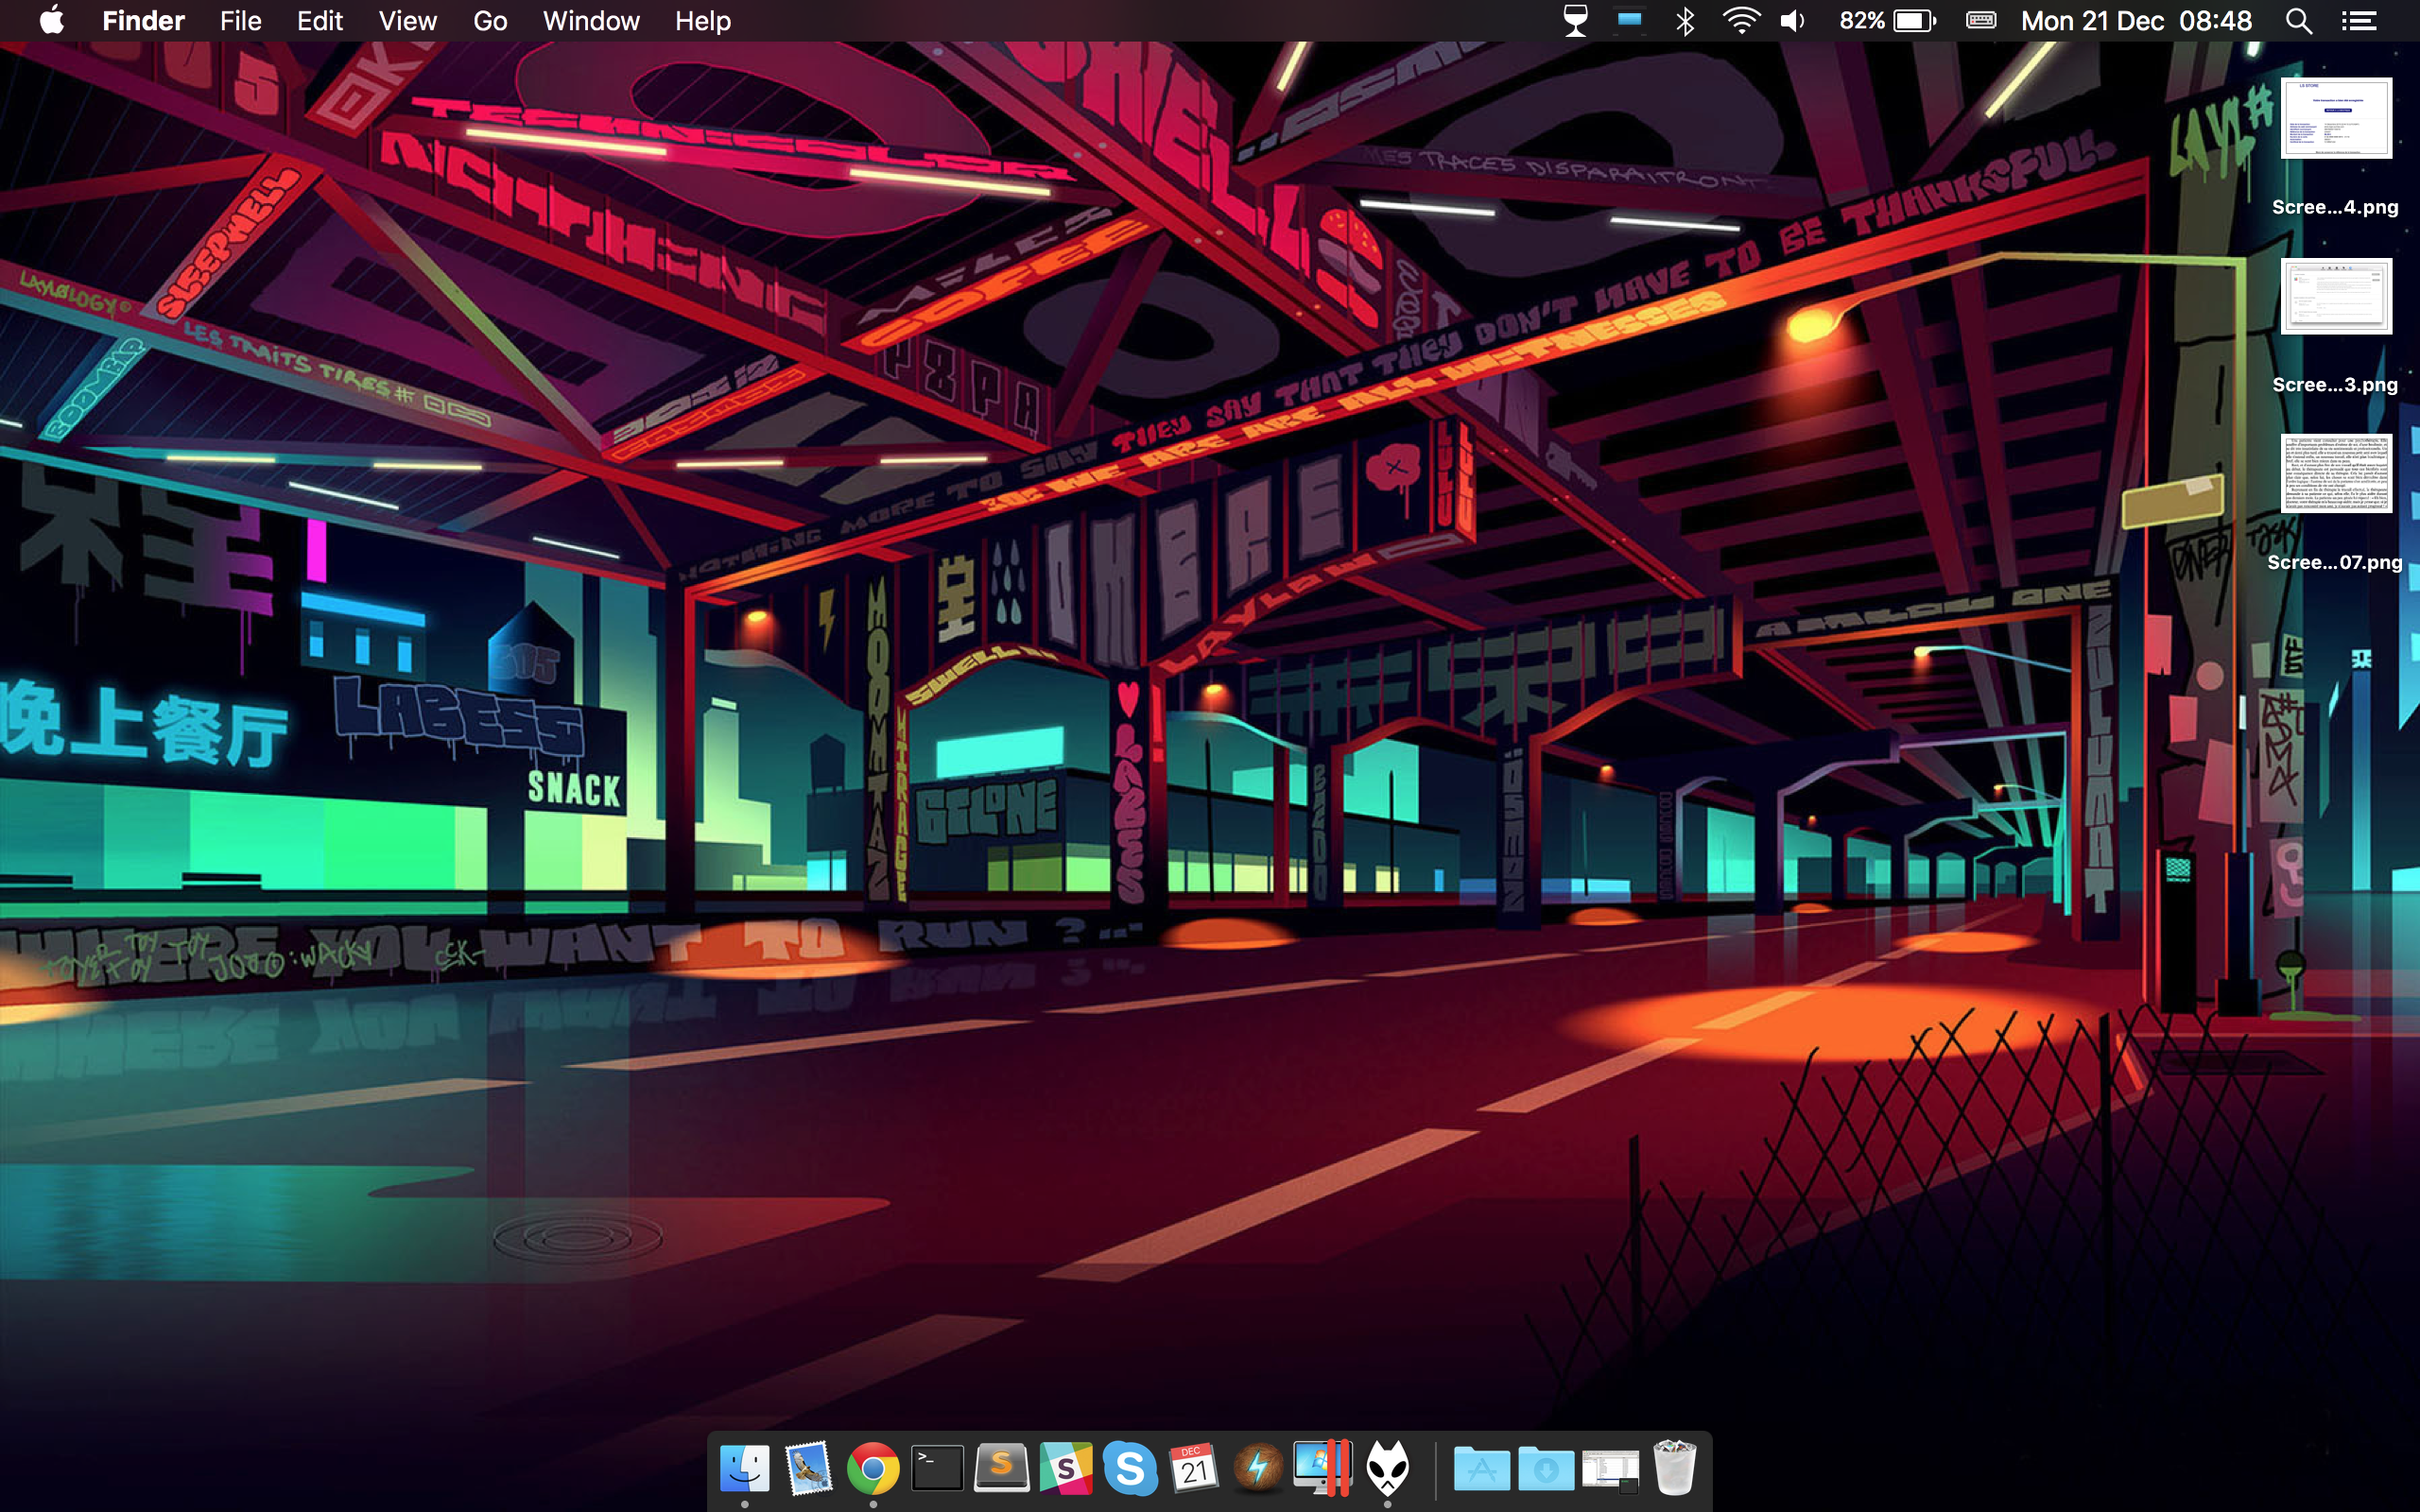This screenshot has height=1512, width=2420.
Task: Click the foobar2000 alien cat icon
Action: (1388, 1468)
